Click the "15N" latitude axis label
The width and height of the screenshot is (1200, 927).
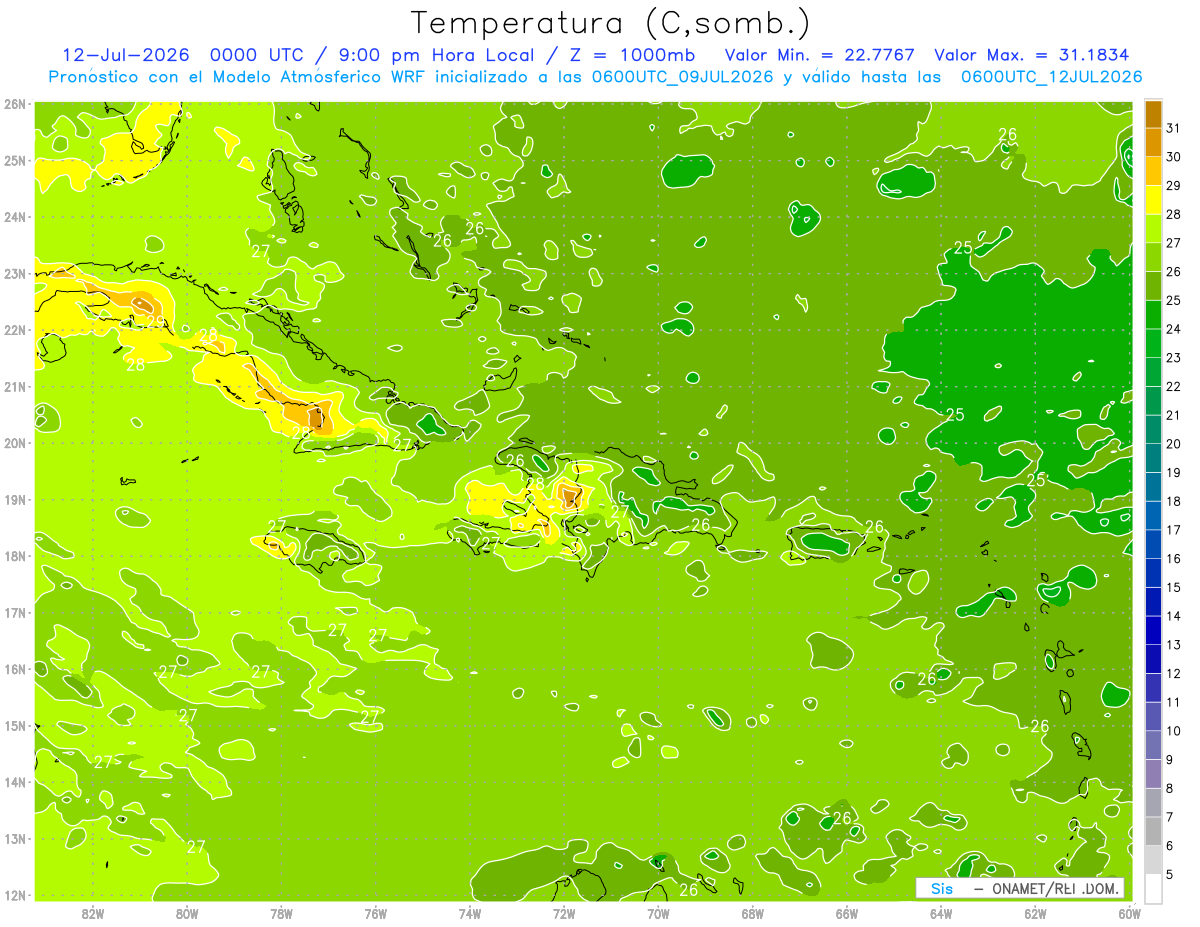click(x=14, y=726)
